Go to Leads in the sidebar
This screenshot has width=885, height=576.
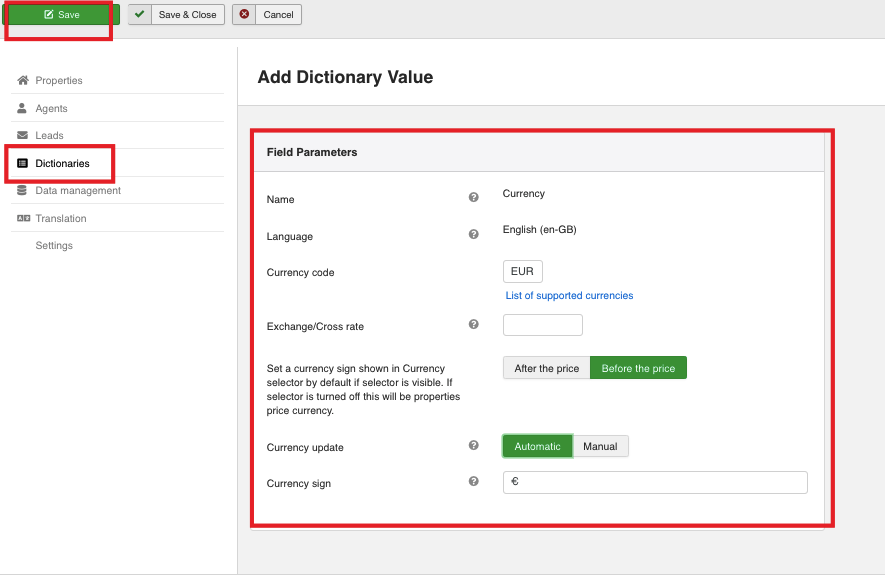tap(49, 135)
